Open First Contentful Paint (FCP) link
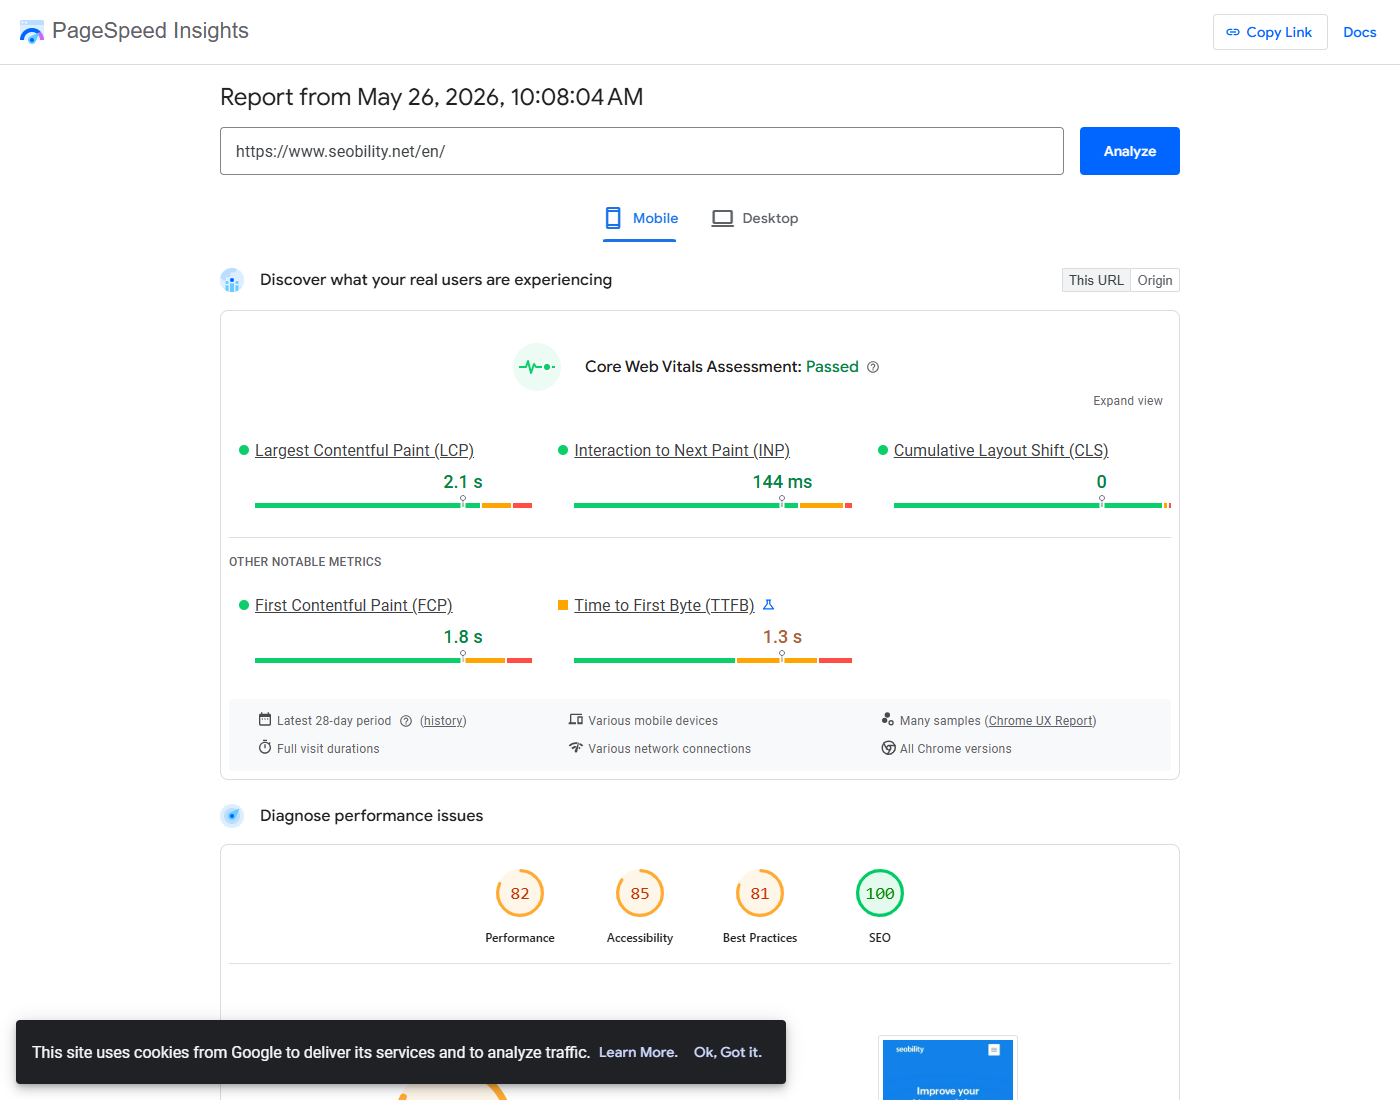Viewport: 1400px width, 1100px height. click(354, 606)
